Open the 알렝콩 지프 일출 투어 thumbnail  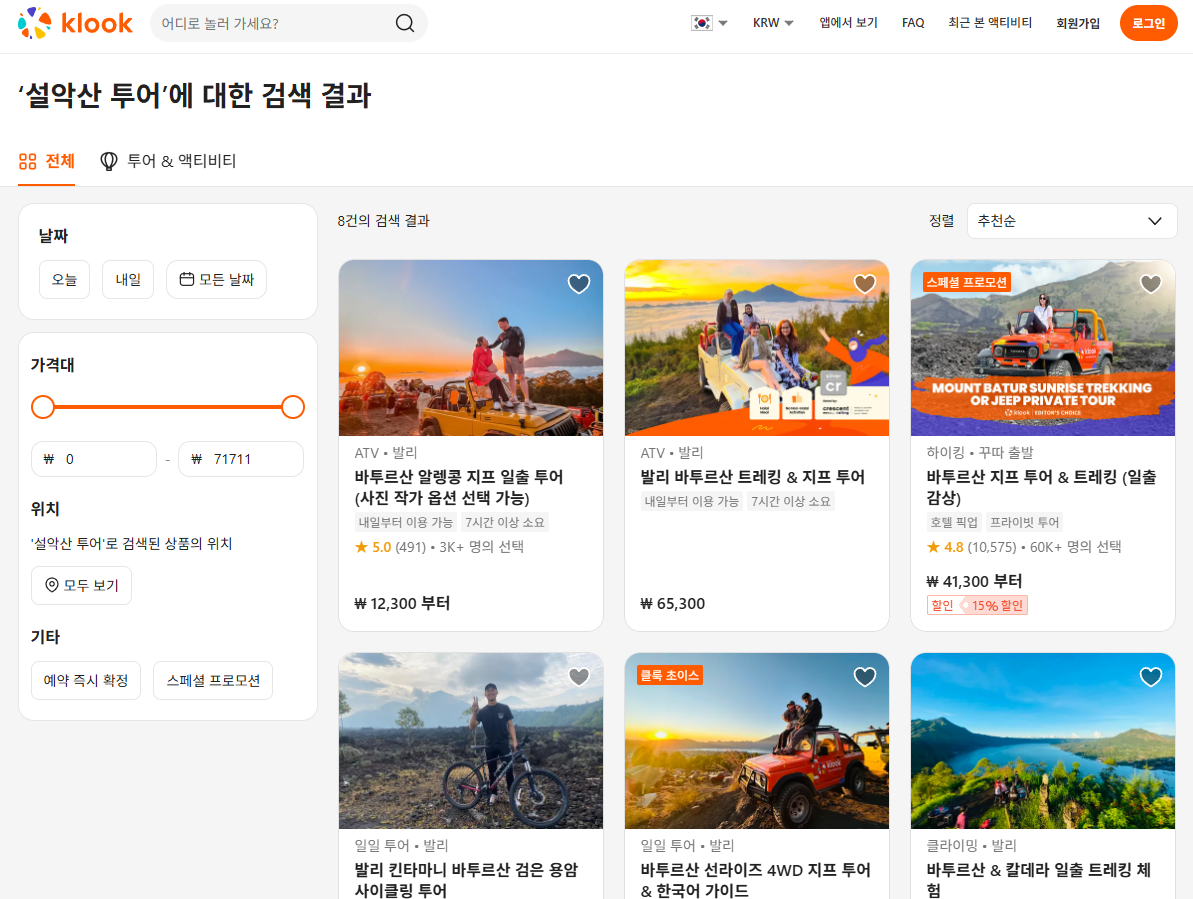[x=471, y=348]
